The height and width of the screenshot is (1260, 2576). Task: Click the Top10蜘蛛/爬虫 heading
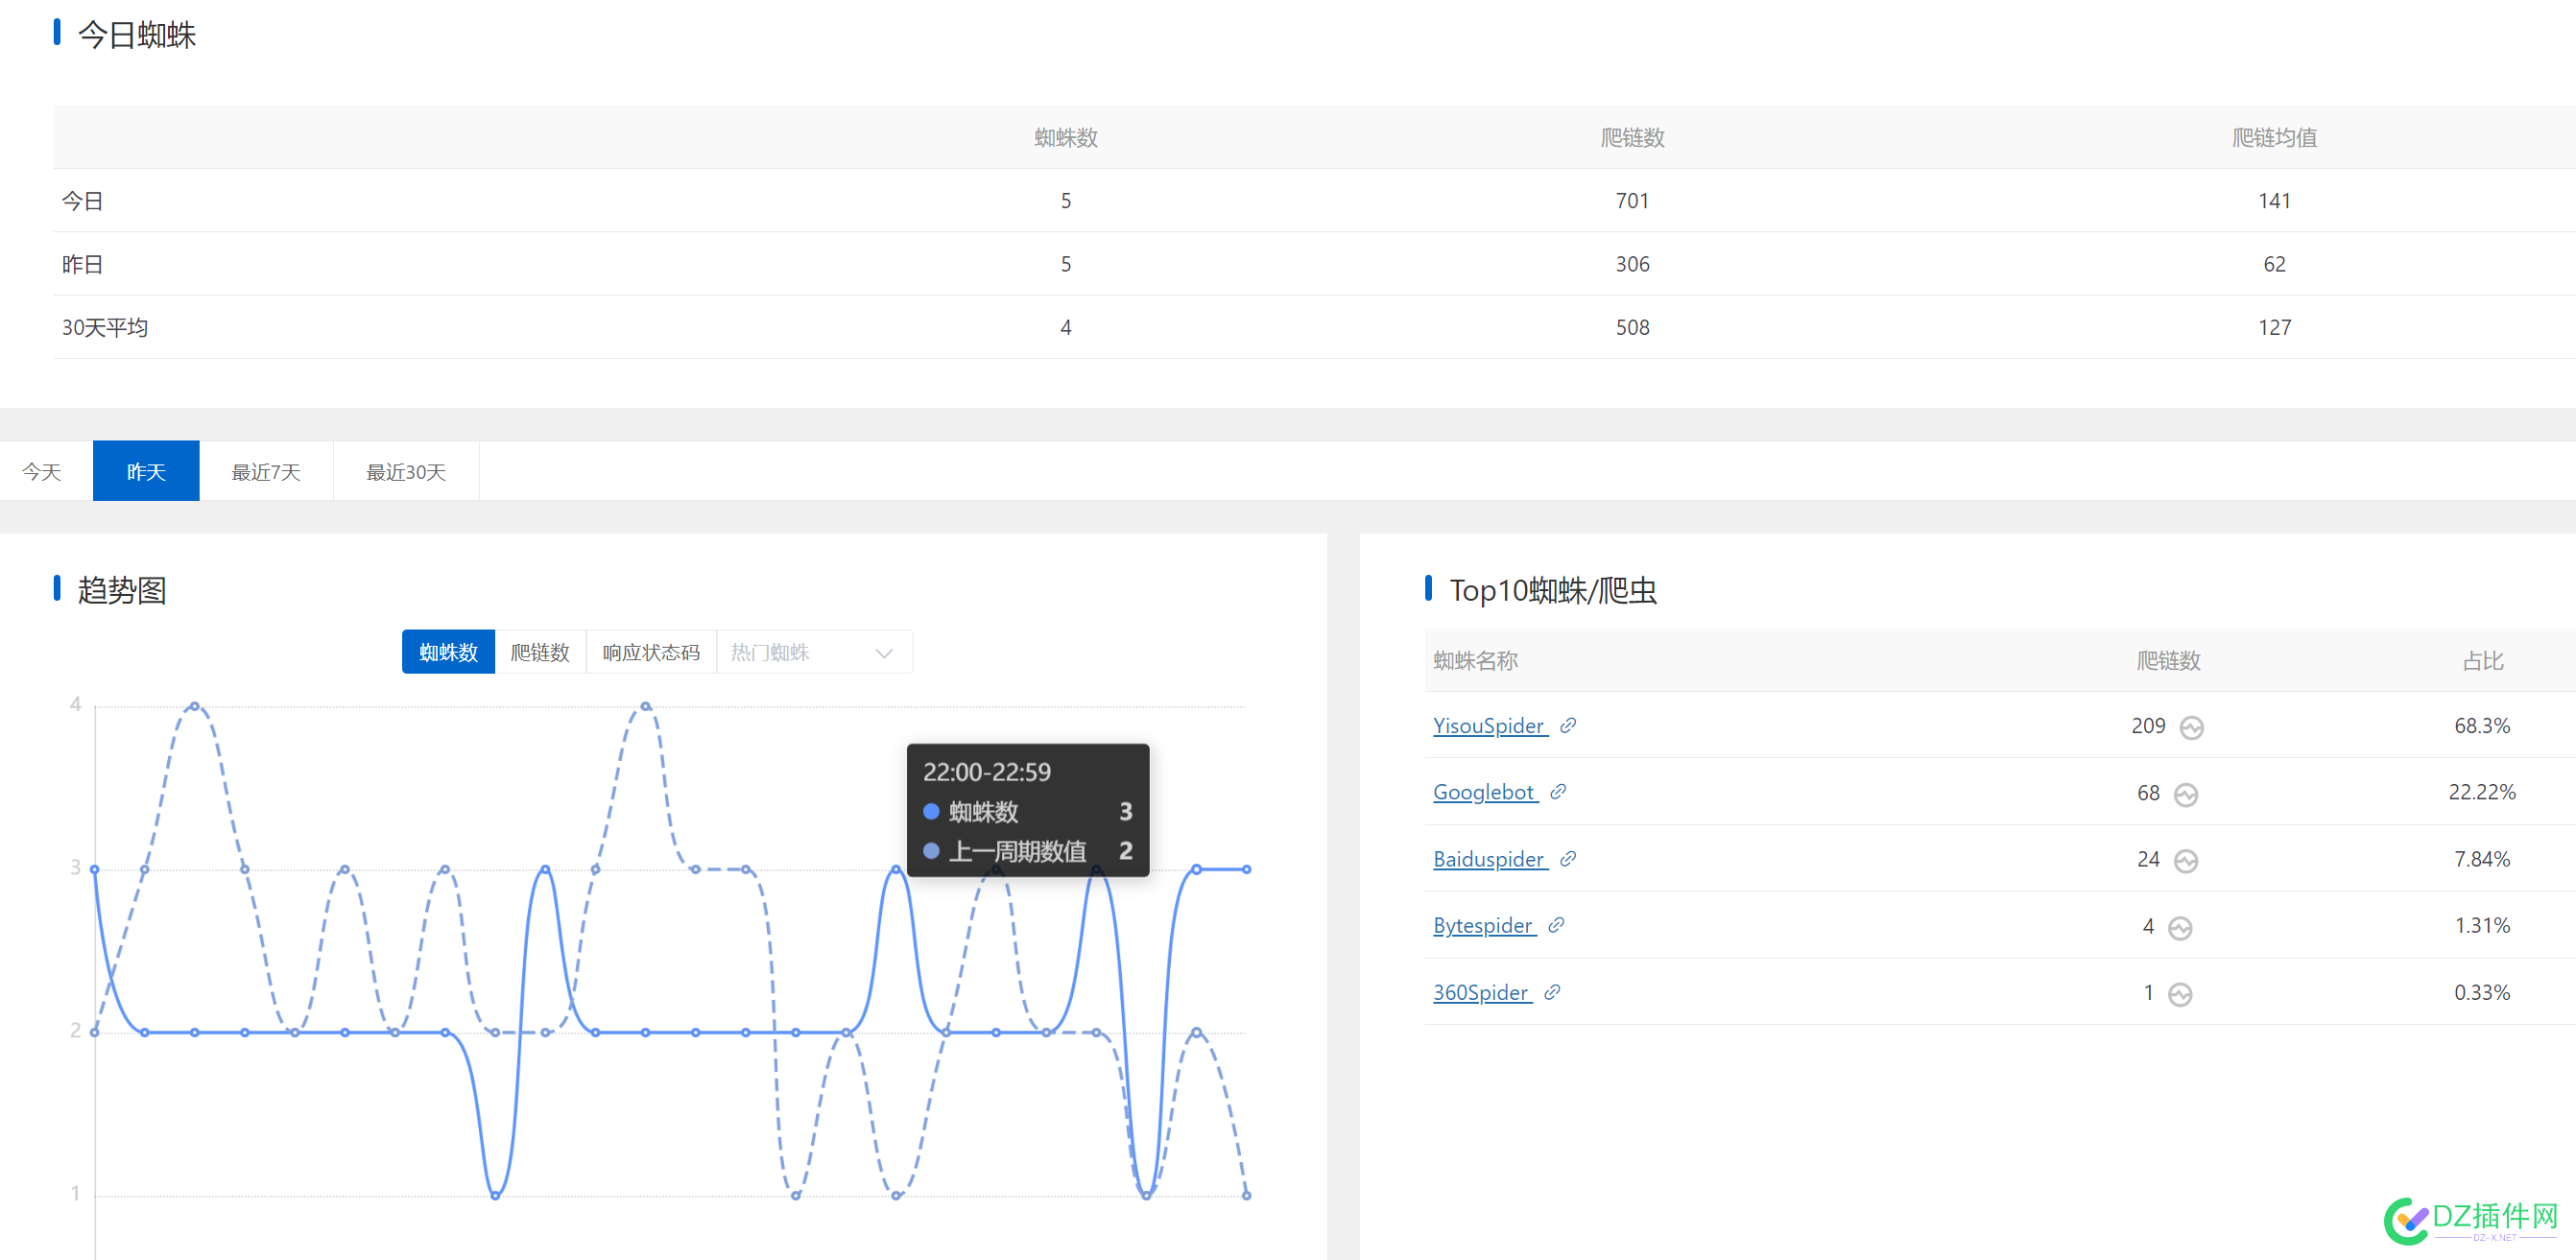[1553, 590]
